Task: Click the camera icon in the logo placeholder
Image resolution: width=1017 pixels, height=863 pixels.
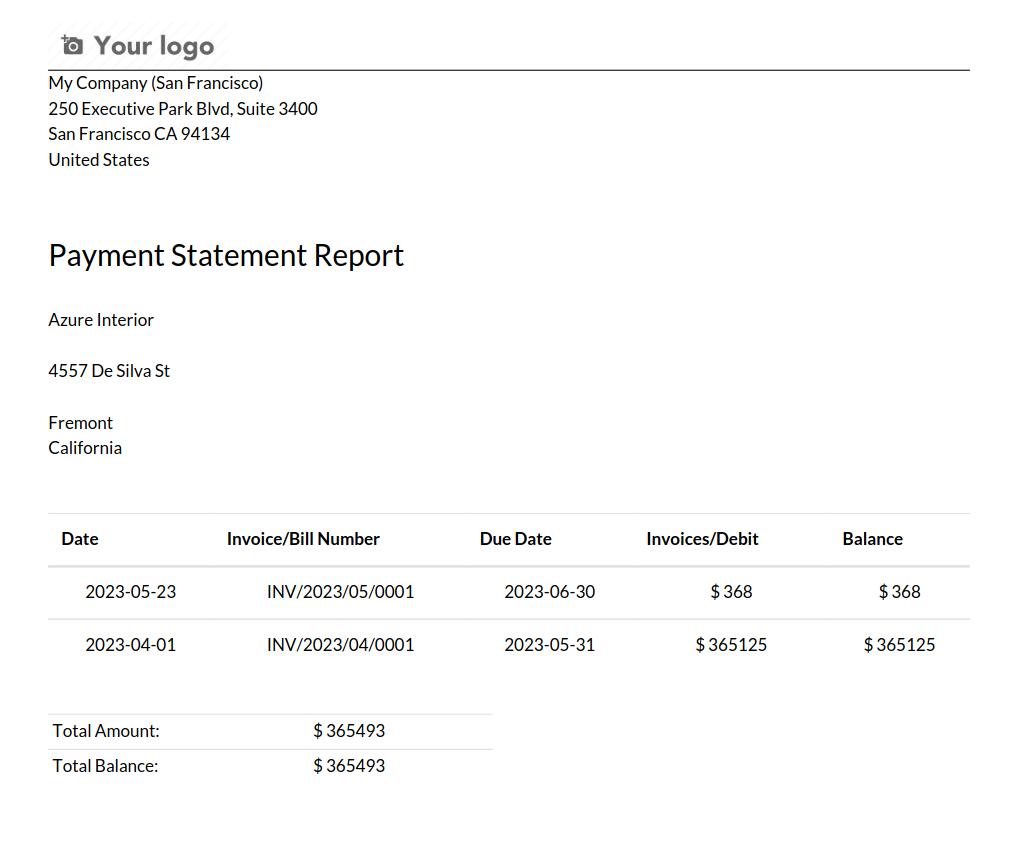Action: tap(72, 45)
